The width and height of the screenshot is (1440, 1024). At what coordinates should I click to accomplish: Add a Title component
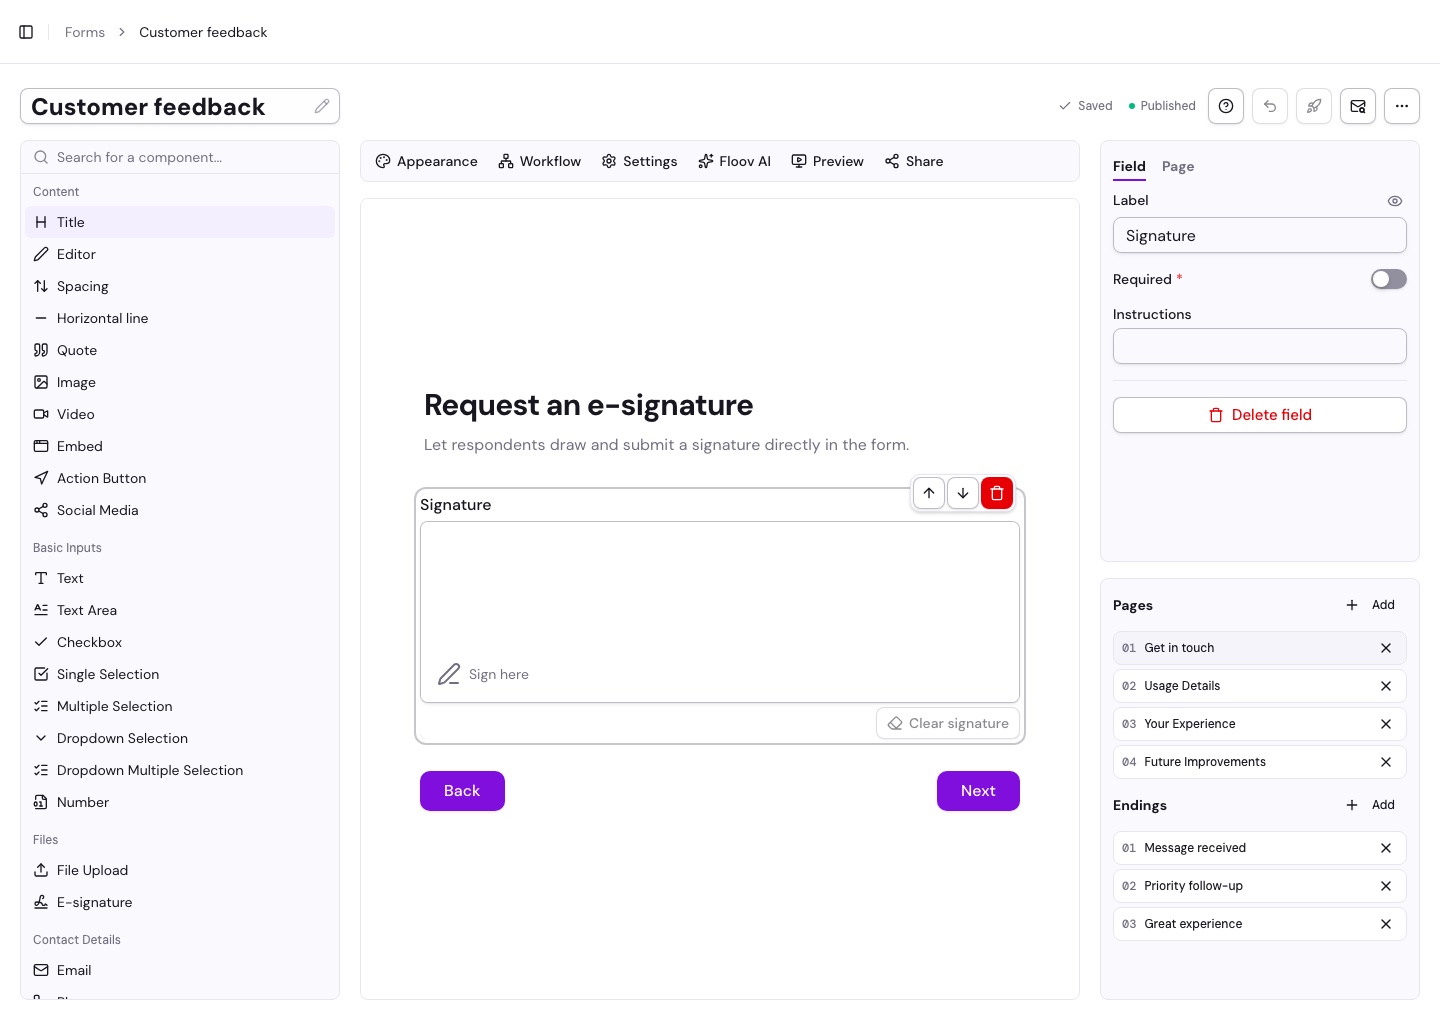[x=180, y=222]
